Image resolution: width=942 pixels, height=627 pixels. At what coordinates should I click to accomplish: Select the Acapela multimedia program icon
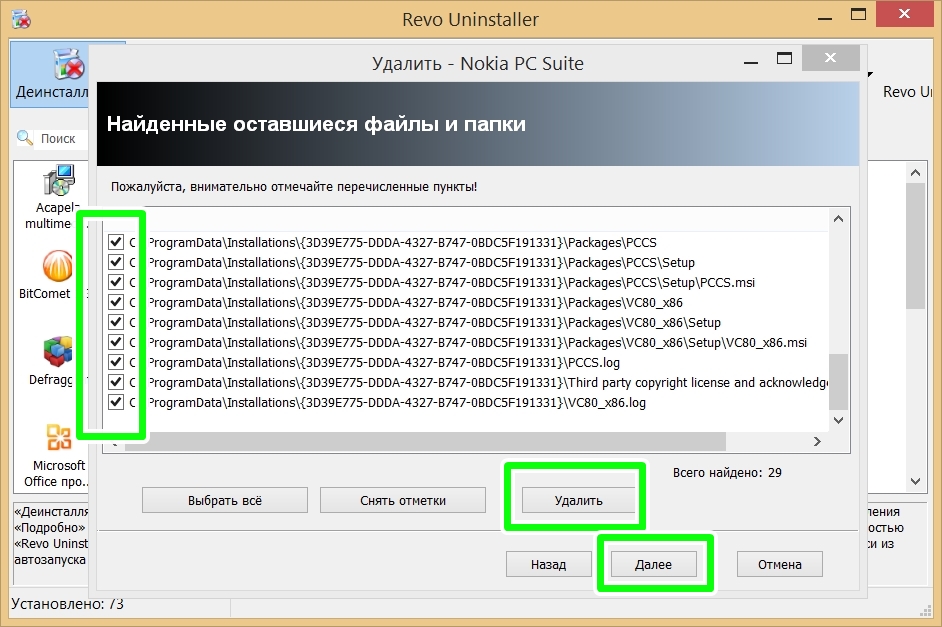tap(58, 182)
